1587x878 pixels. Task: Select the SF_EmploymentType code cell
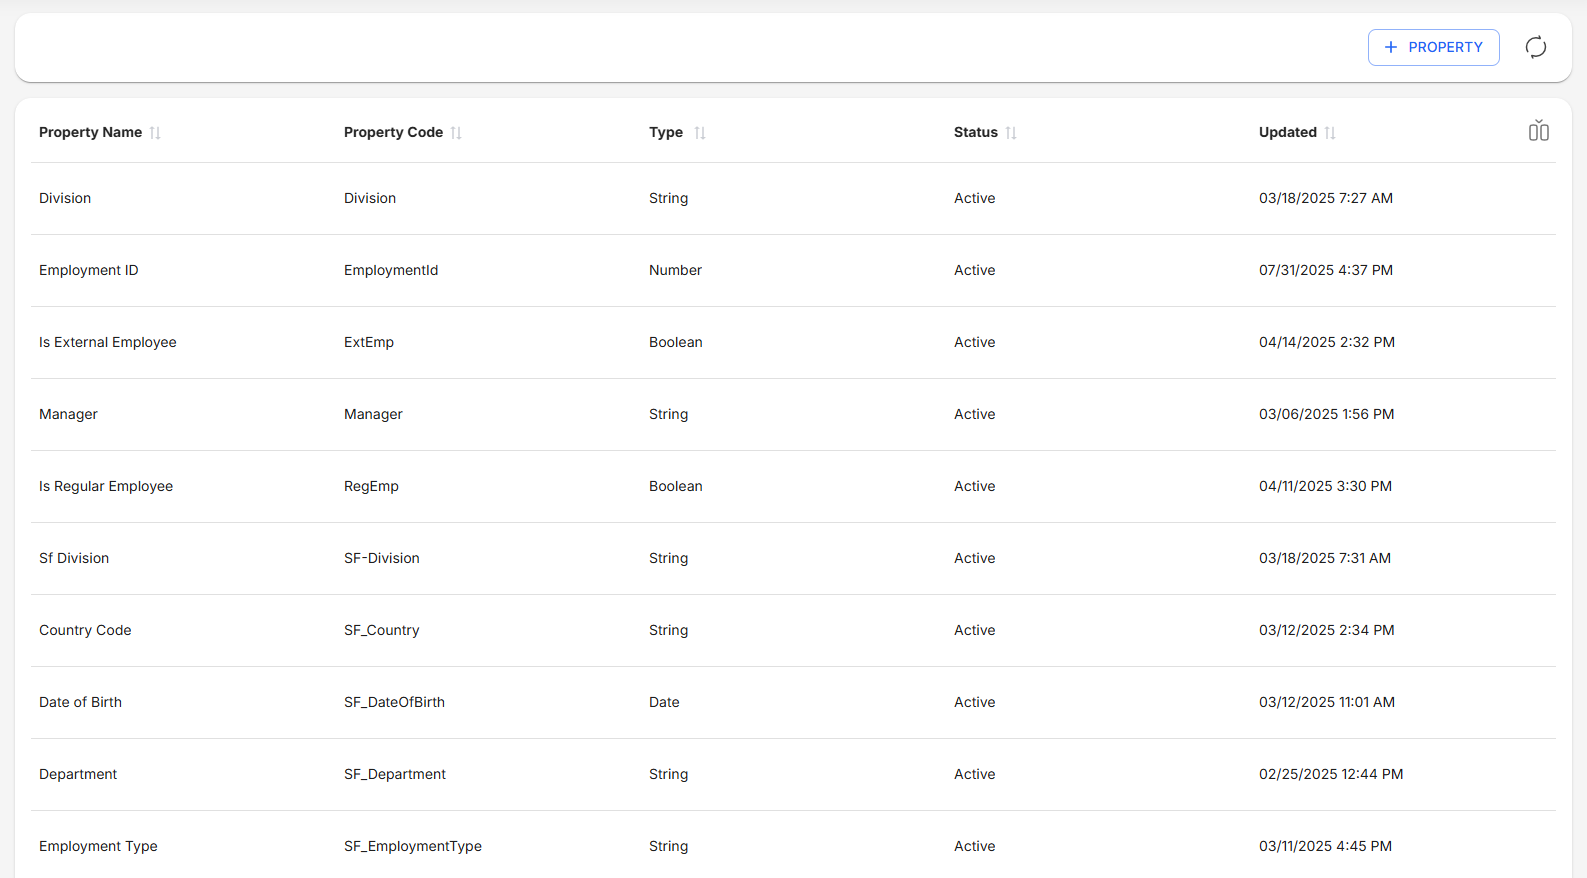413,846
